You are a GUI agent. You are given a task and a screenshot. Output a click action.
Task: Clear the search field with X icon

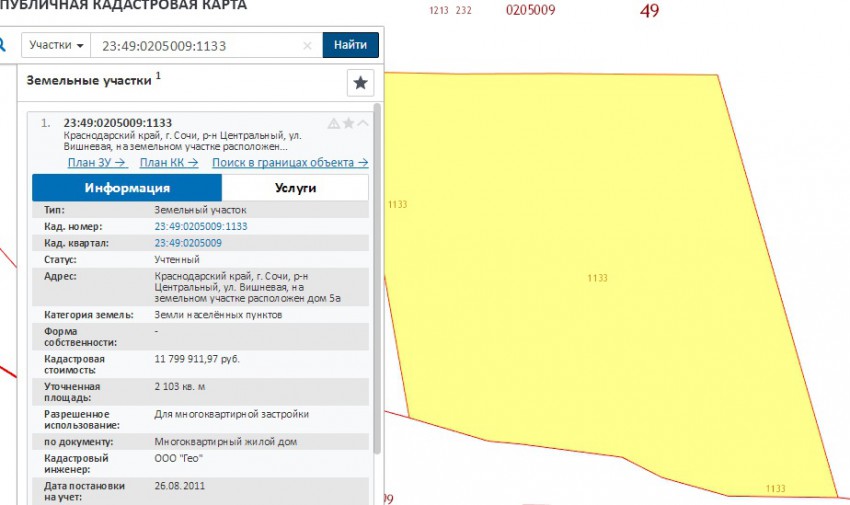point(308,46)
